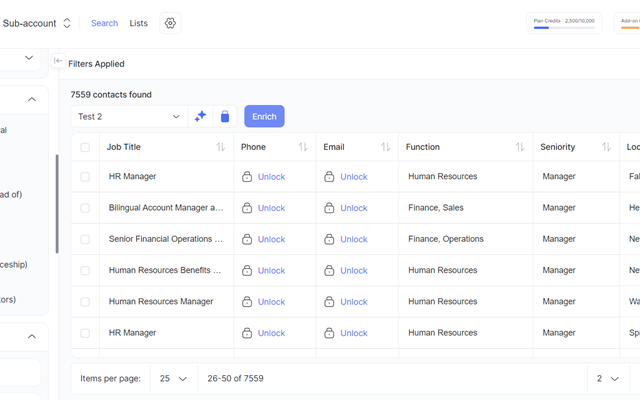640x400 pixels.
Task: Unlock phone for first HR Manager
Action: (x=271, y=177)
